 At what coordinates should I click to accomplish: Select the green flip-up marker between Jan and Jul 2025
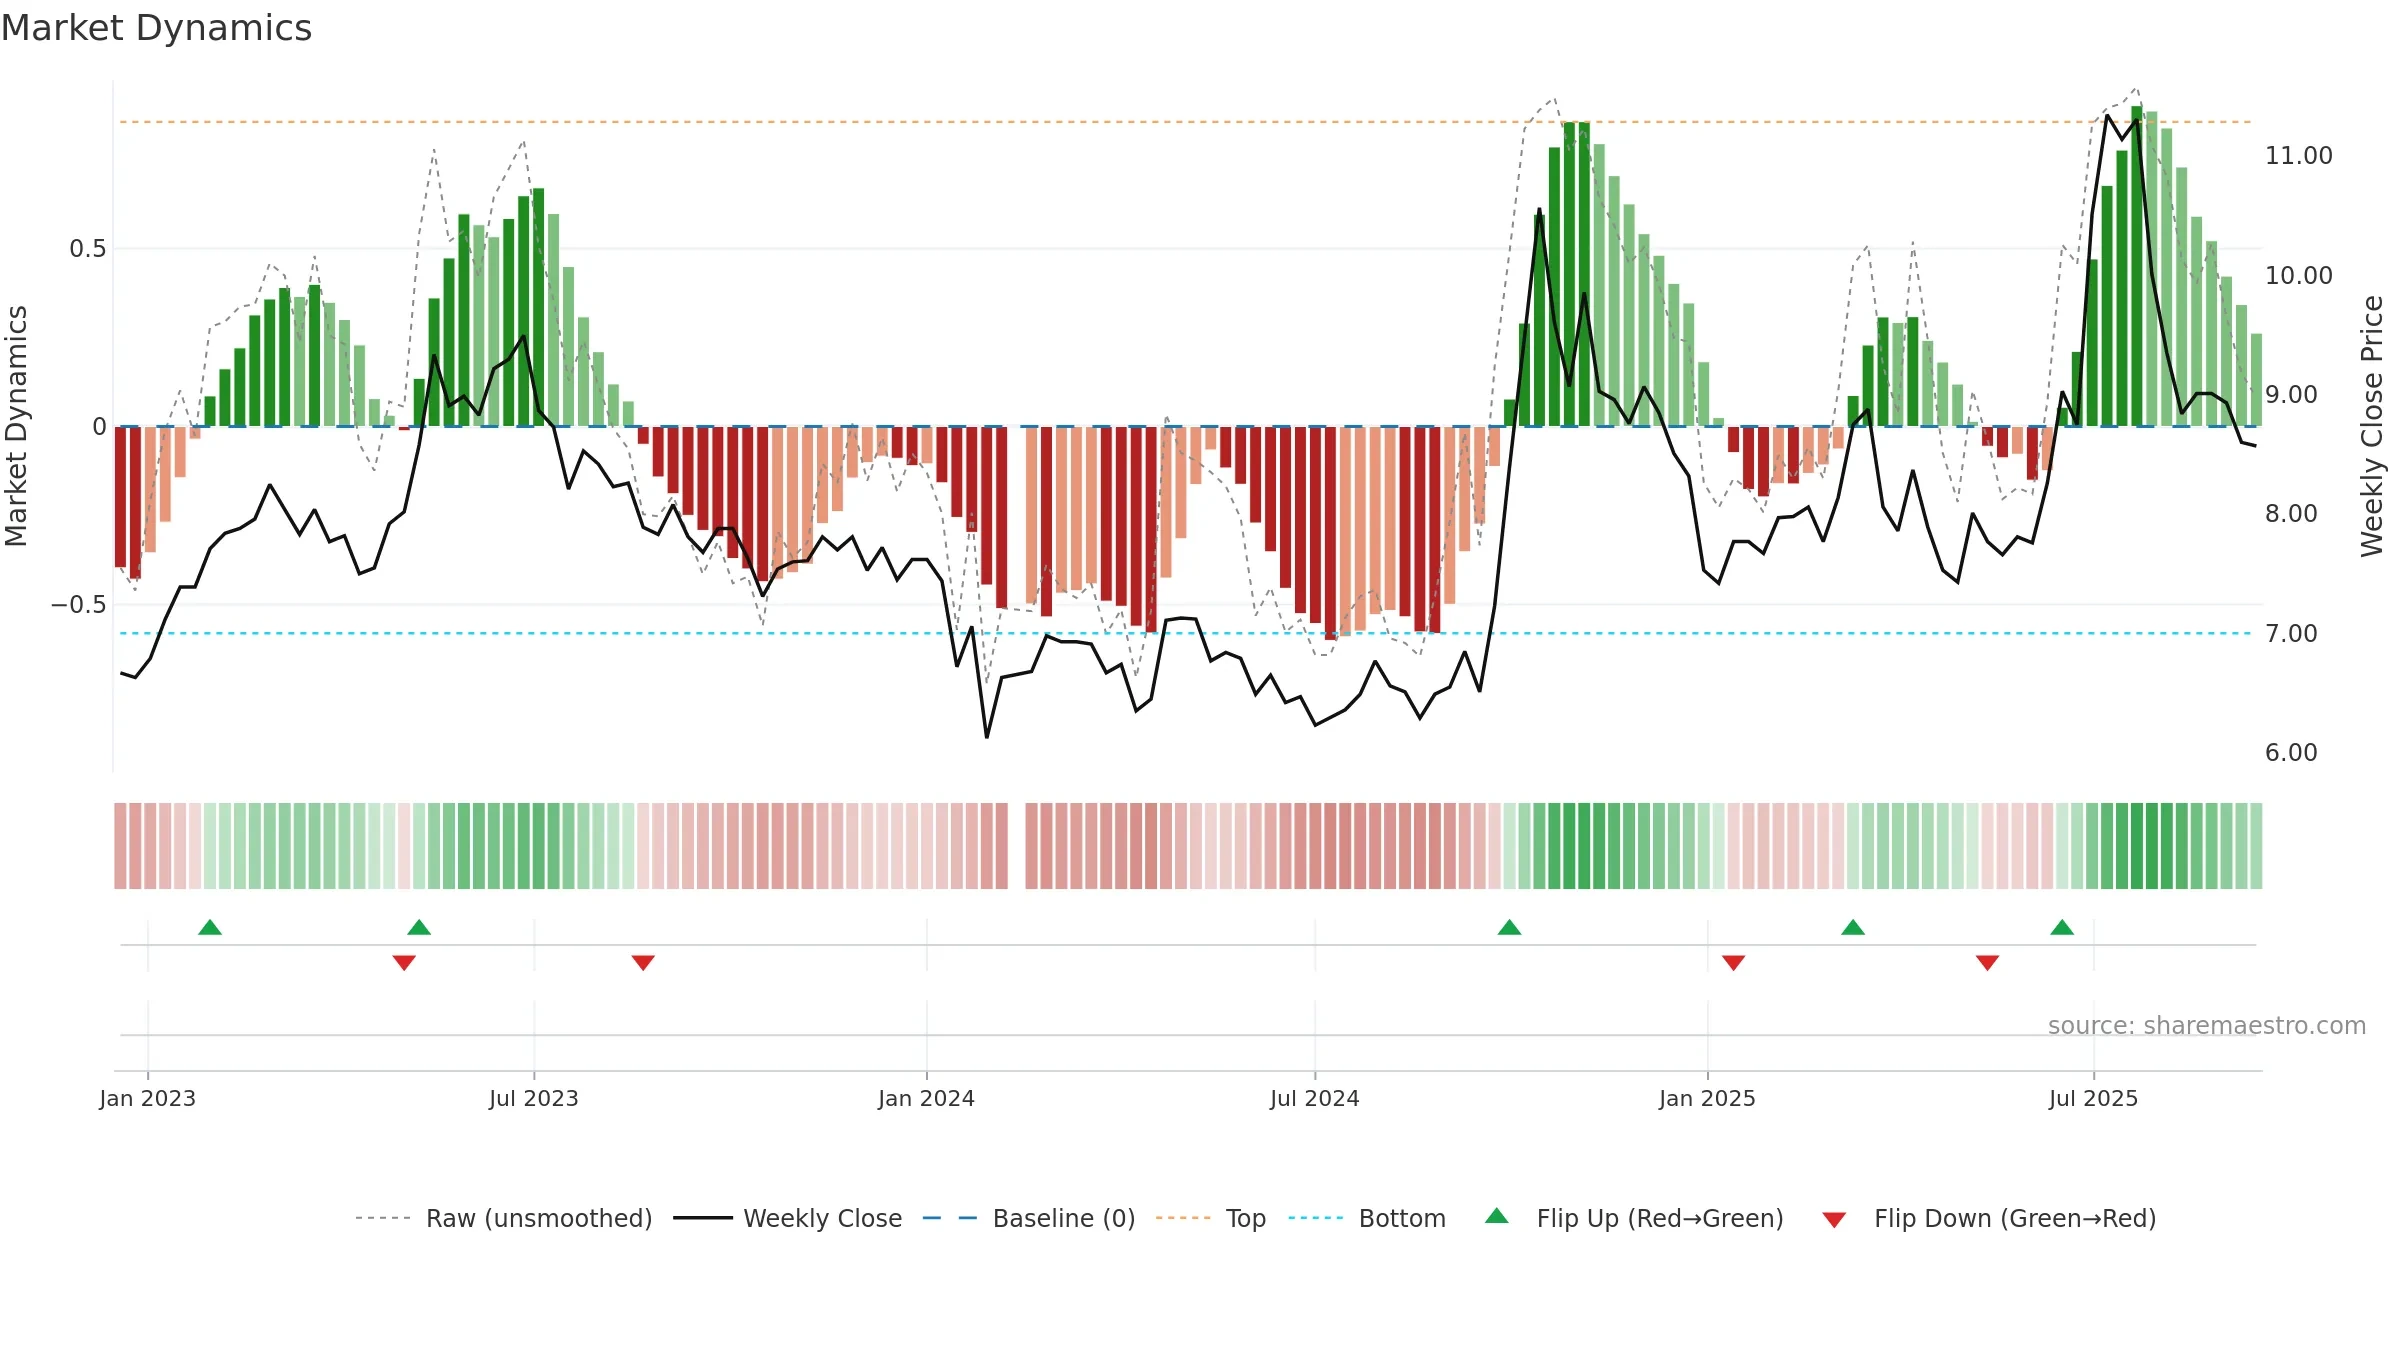[x=1853, y=928]
